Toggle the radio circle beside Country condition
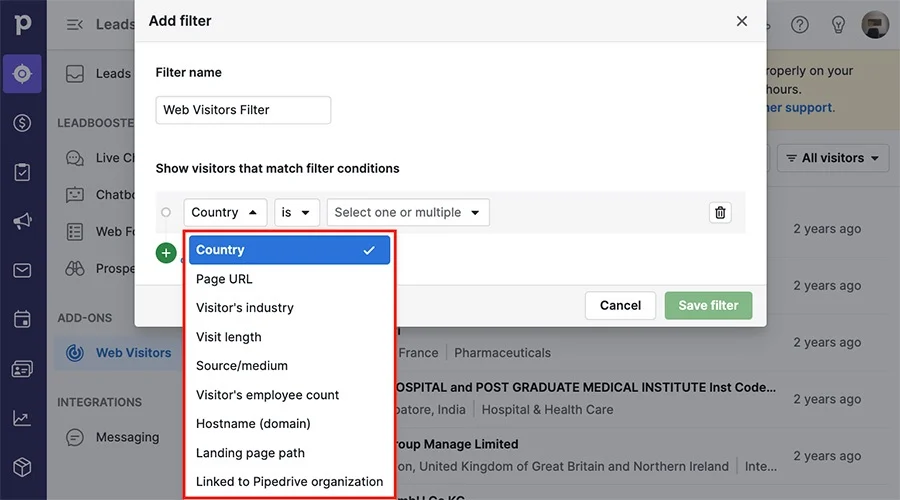This screenshot has width=900, height=500. click(x=166, y=212)
